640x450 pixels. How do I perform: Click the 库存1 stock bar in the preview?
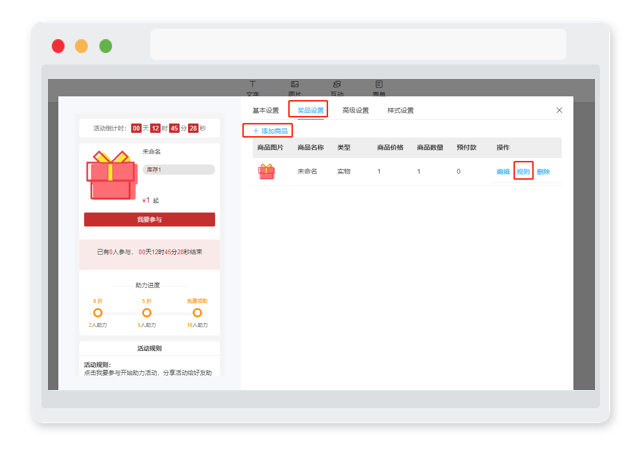(179, 169)
